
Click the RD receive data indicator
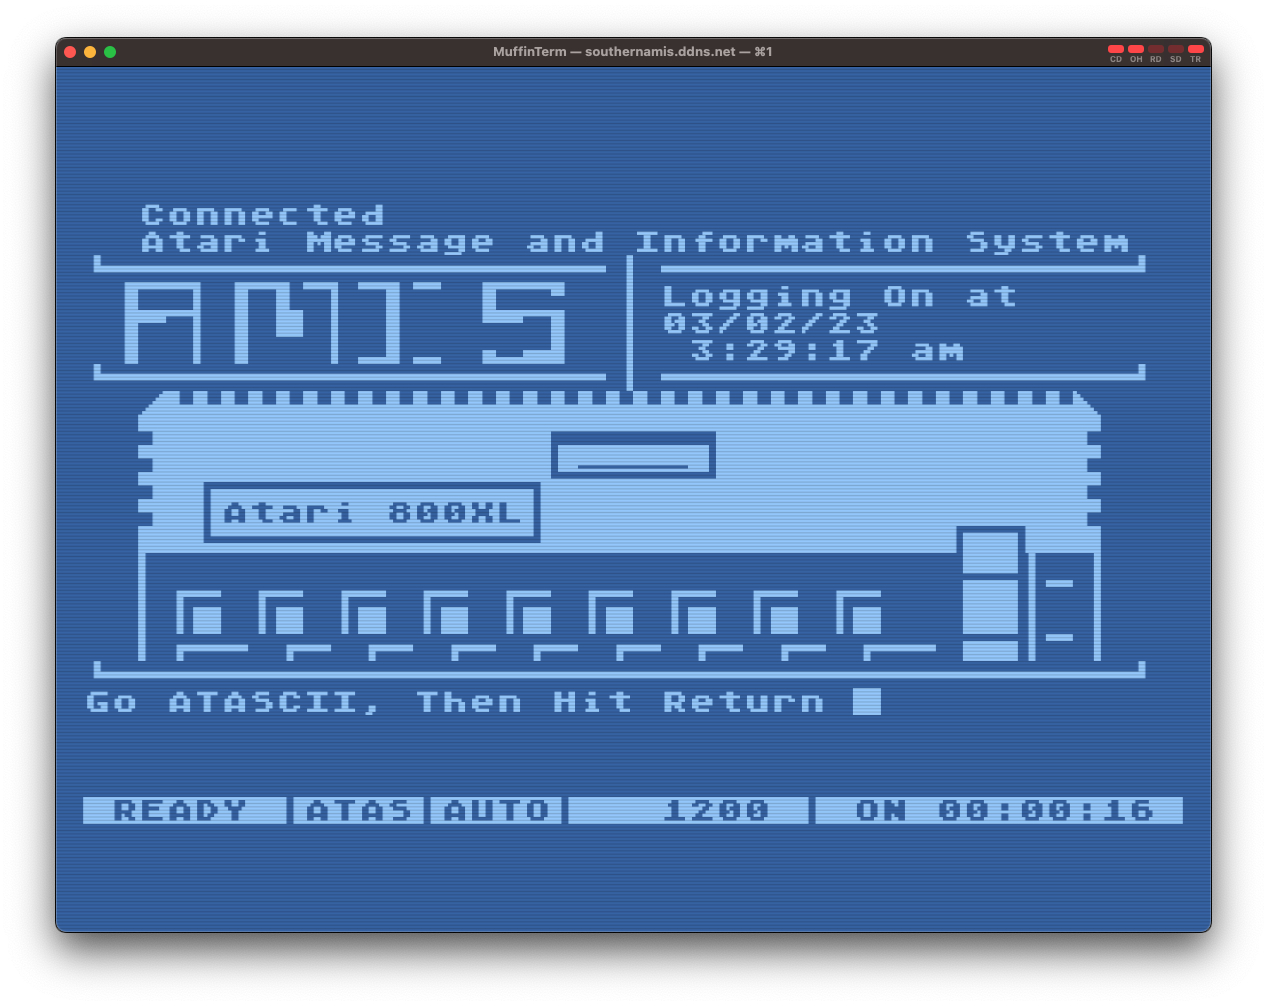pyautogui.click(x=1156, y=49)
